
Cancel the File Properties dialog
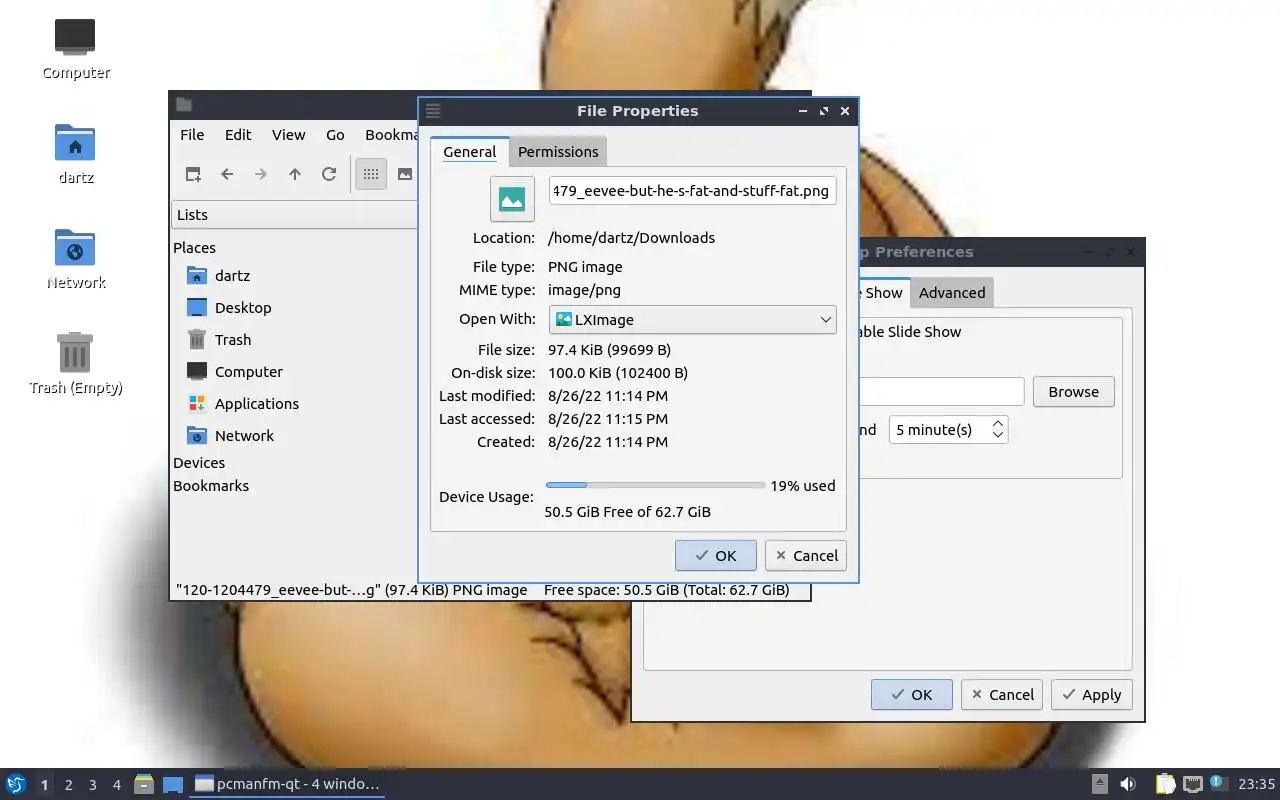click(806, 556)
